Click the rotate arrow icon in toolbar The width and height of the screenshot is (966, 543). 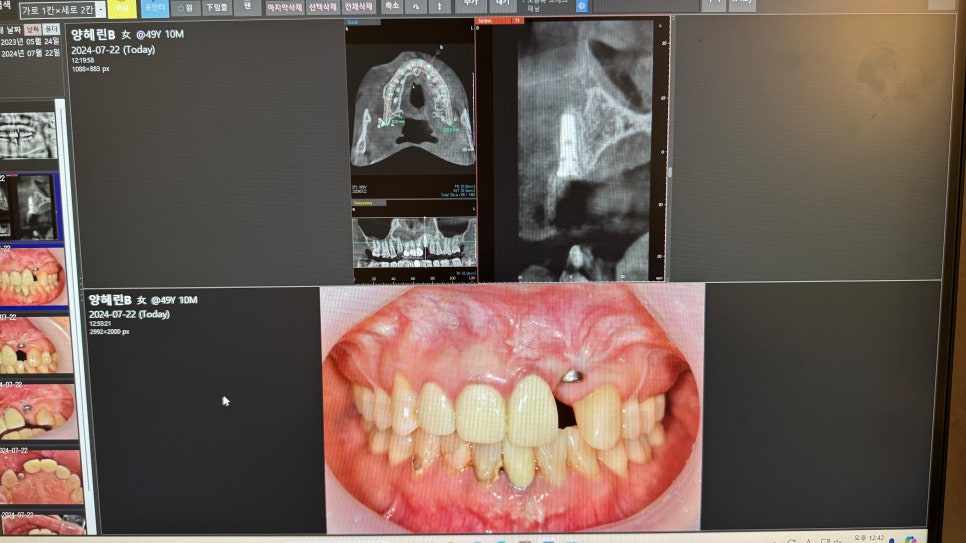(416, 6)
